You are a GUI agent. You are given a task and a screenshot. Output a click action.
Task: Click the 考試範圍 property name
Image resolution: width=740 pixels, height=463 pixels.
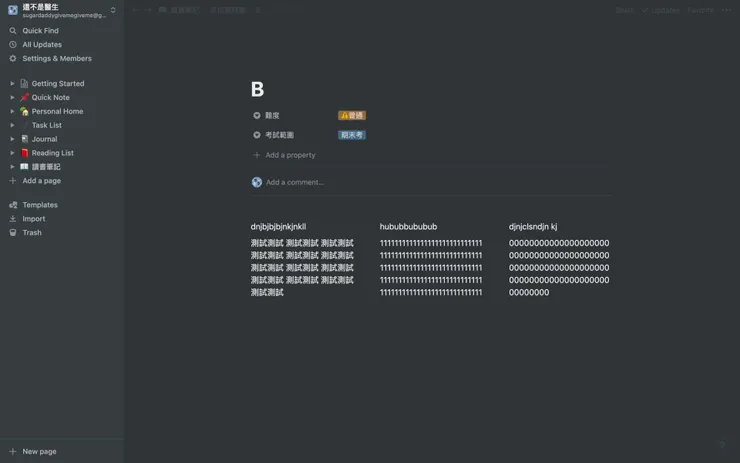279,135
